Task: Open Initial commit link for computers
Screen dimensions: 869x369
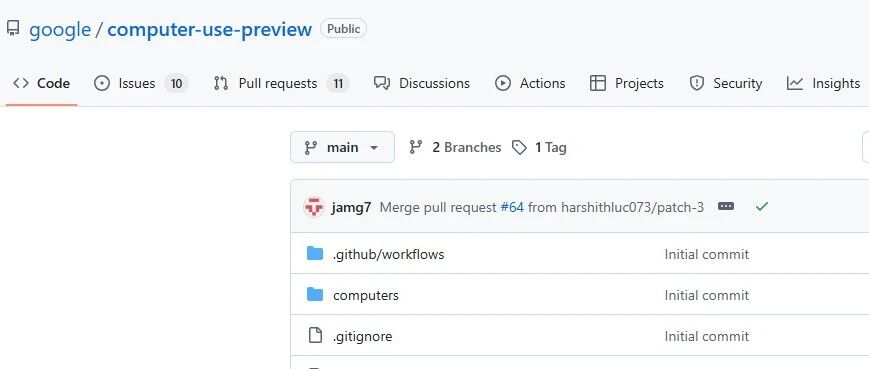Action: [707, 295]
